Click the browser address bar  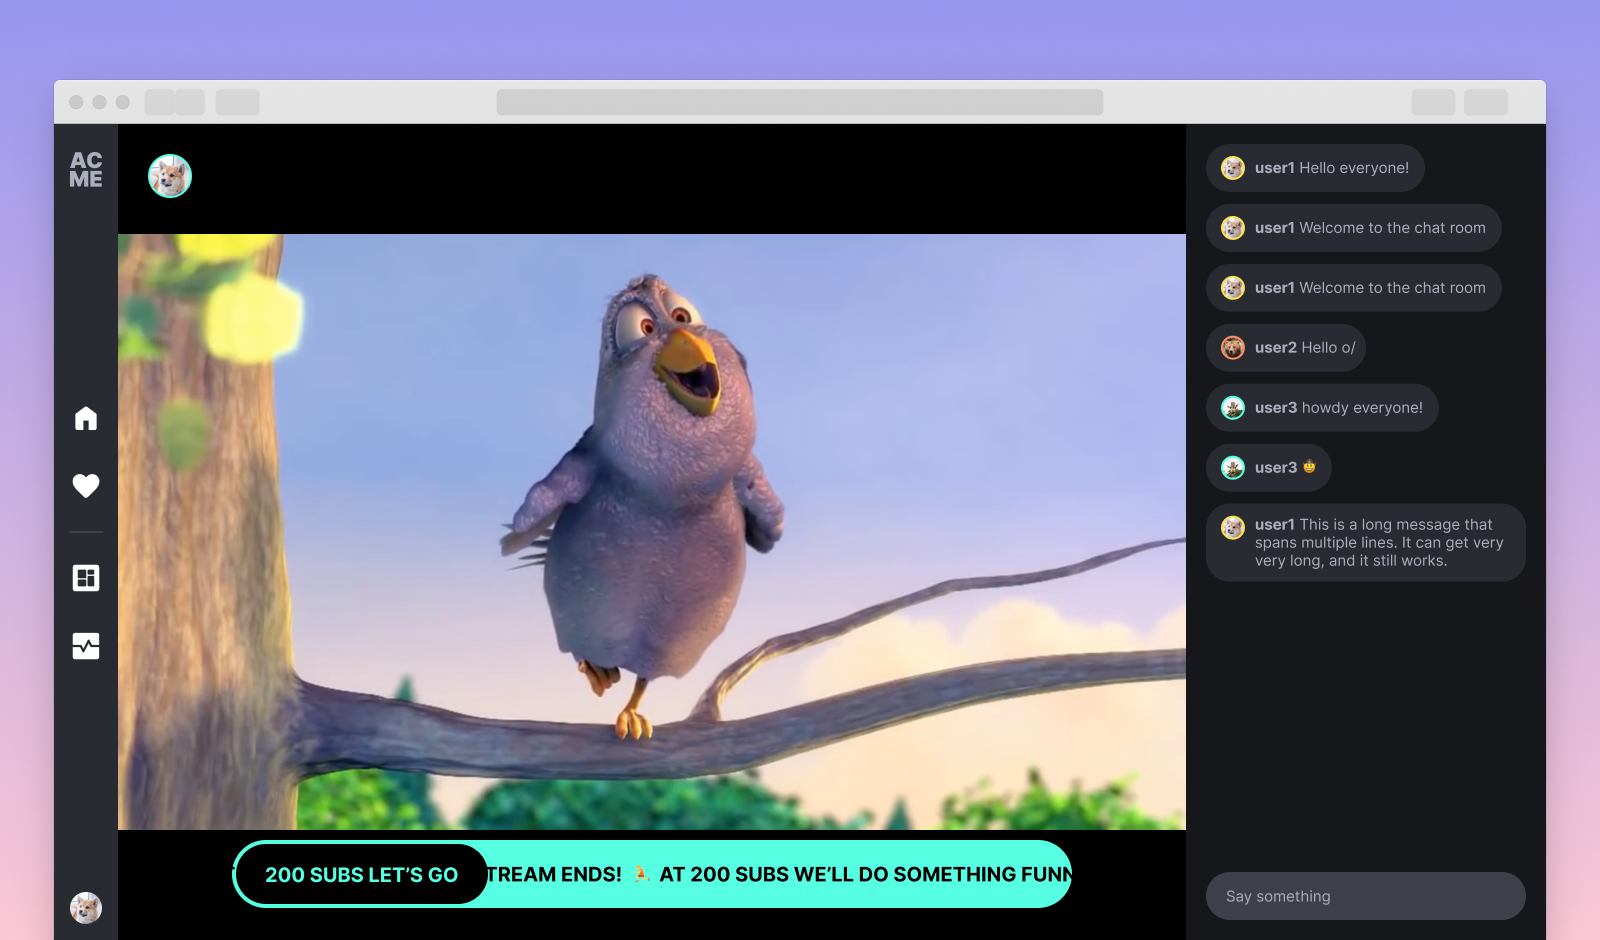pos(800,102)
